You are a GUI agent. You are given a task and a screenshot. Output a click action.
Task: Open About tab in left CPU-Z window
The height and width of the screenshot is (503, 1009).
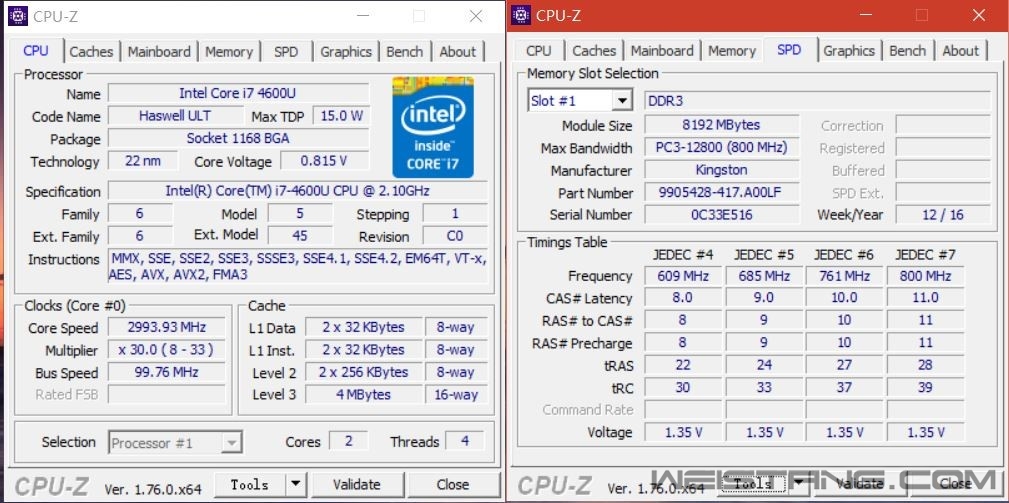[458, 51]
